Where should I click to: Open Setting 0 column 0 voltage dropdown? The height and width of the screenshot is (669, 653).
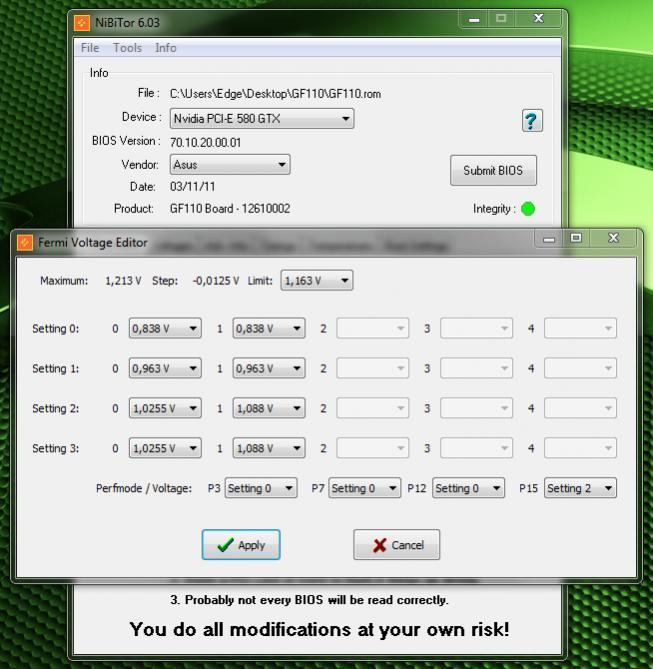pyautogui.click(x=165, y=329)
